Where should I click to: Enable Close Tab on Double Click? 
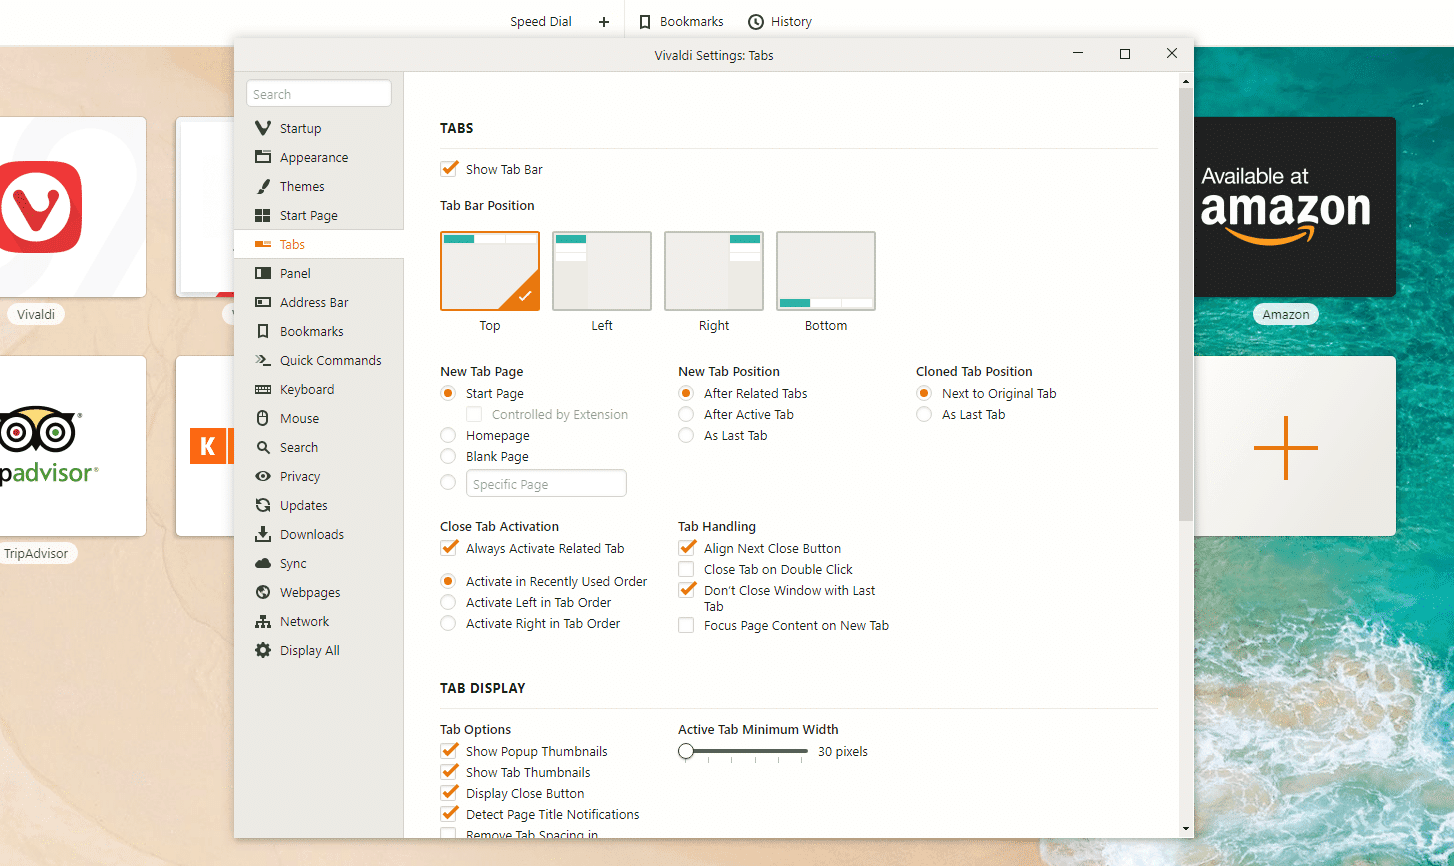(686, 569)
